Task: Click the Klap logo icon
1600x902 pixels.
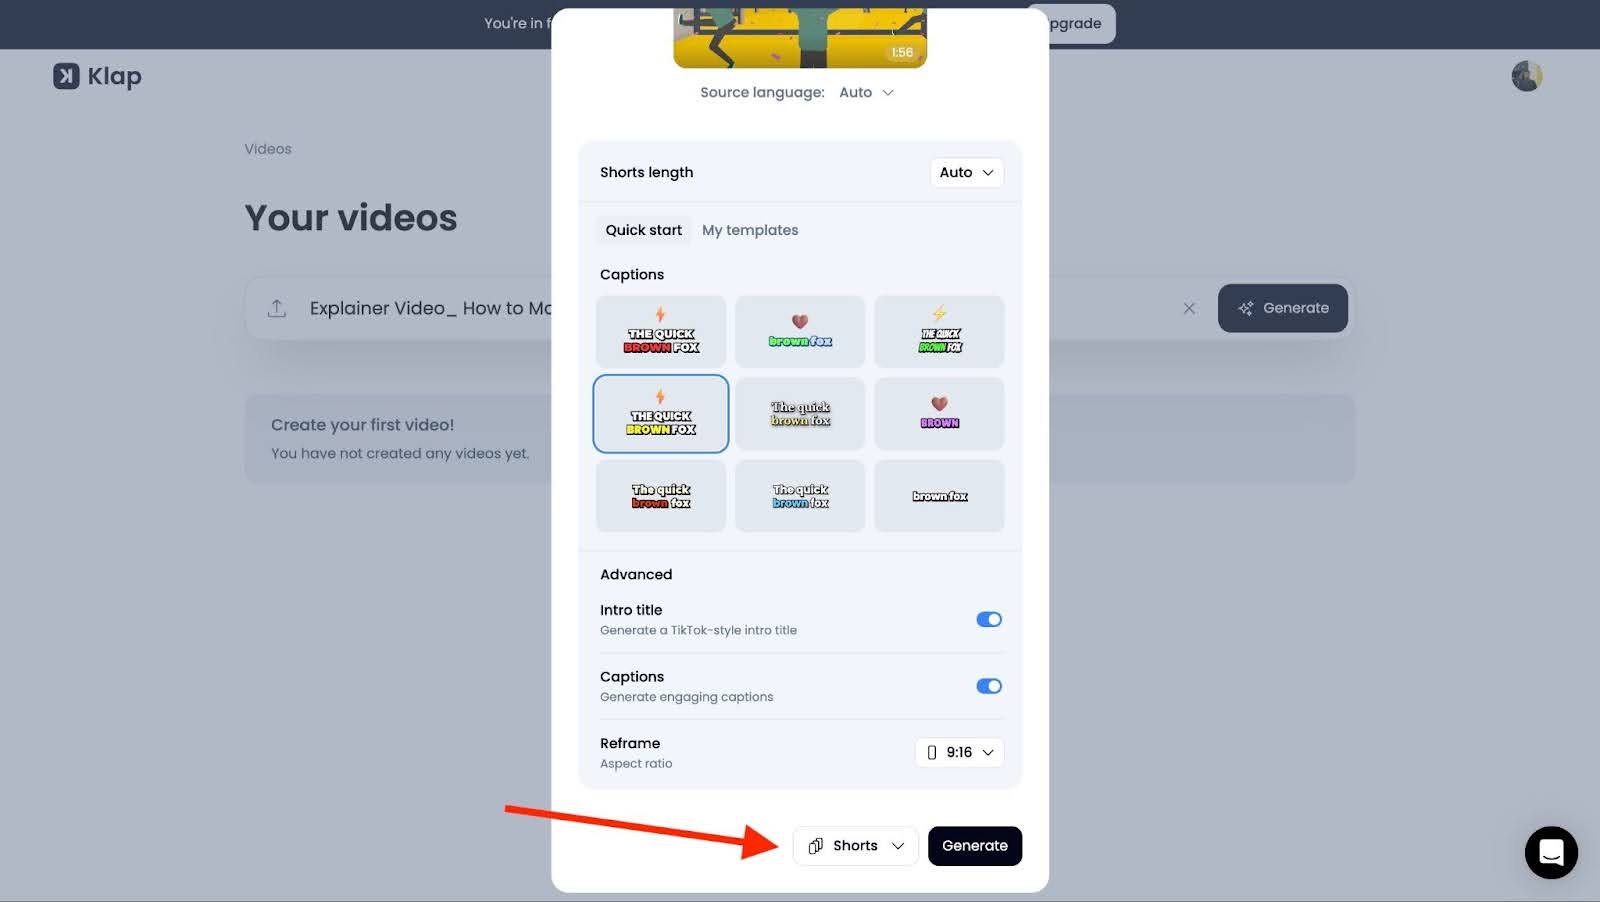Action: [x=66, y=76]
